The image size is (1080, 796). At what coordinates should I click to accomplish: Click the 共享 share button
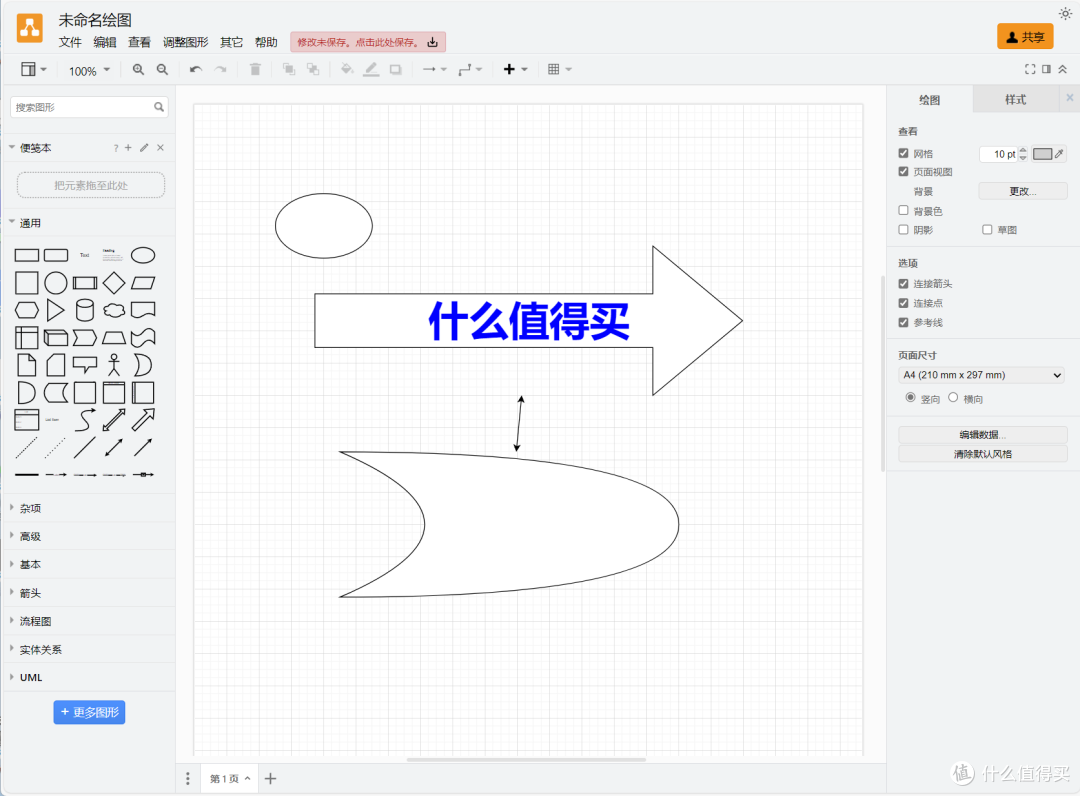tap(1025, 37)
